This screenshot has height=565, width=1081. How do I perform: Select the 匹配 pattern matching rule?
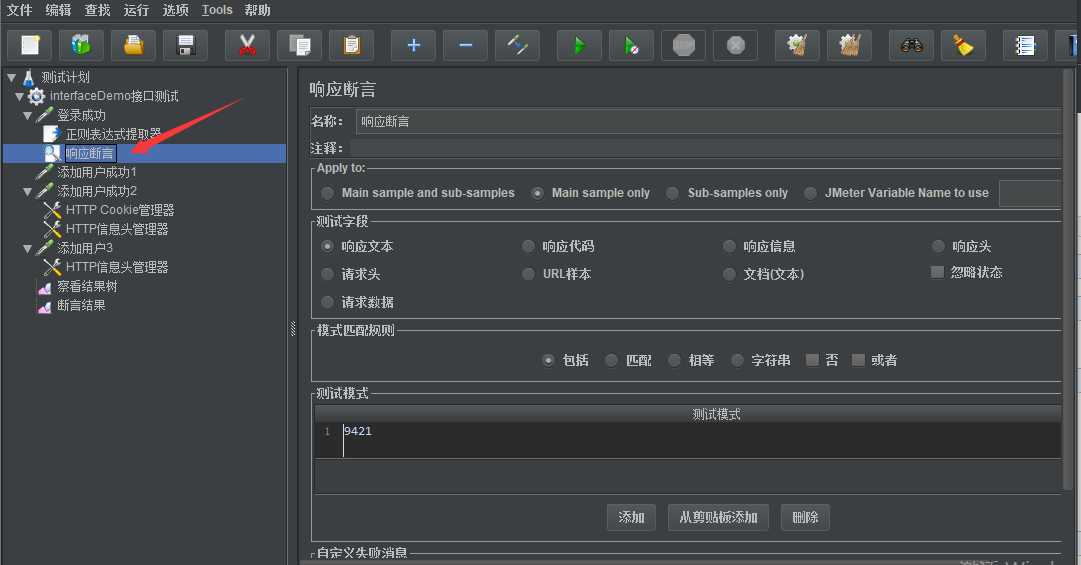coord(612,360)
